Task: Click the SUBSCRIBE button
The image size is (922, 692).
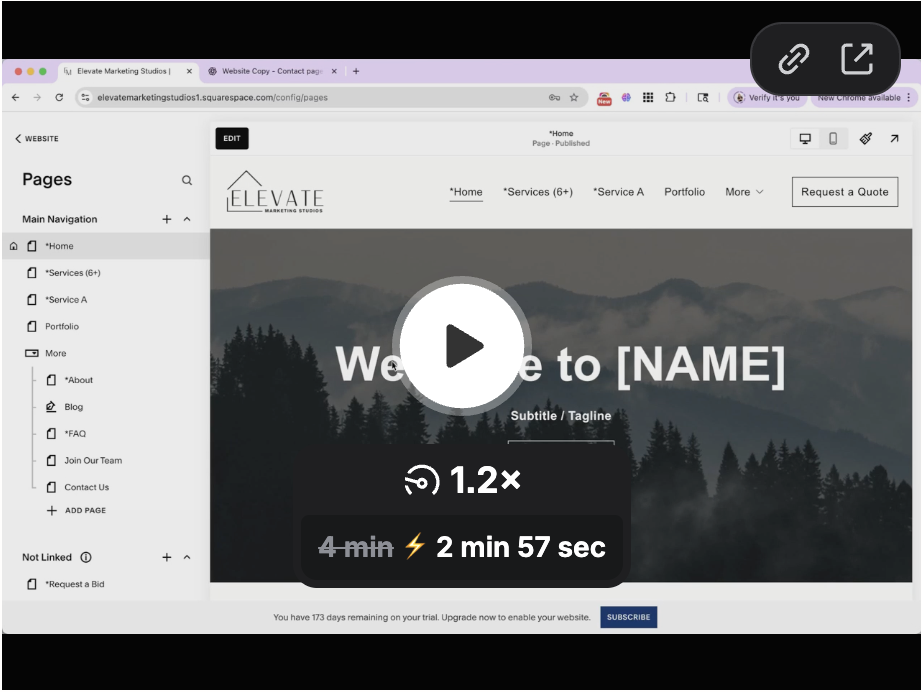Action: (629, 617)
